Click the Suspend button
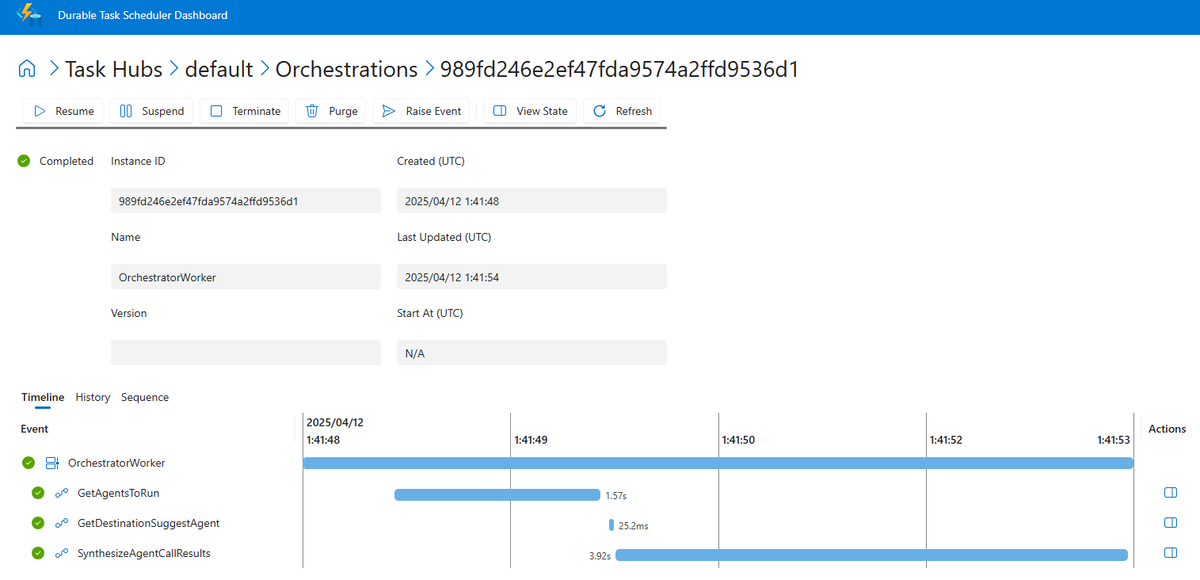The height and width of the screenshot is (580, 1200). tap(152, 111)
